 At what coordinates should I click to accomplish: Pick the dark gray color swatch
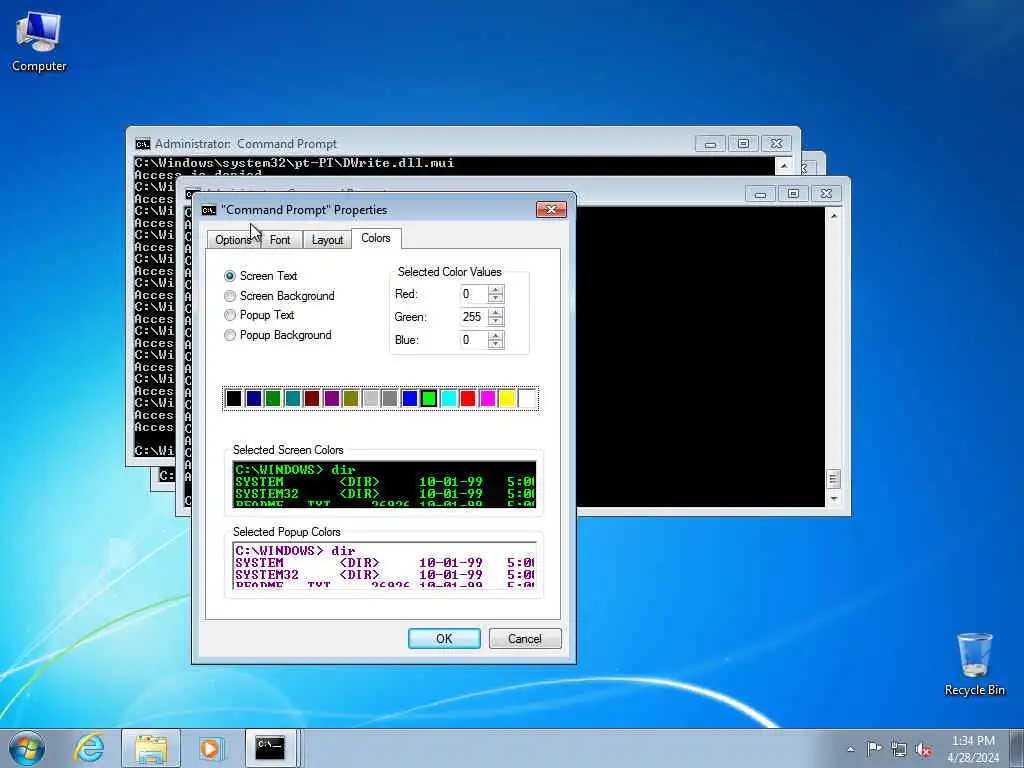tap(390, 398)
